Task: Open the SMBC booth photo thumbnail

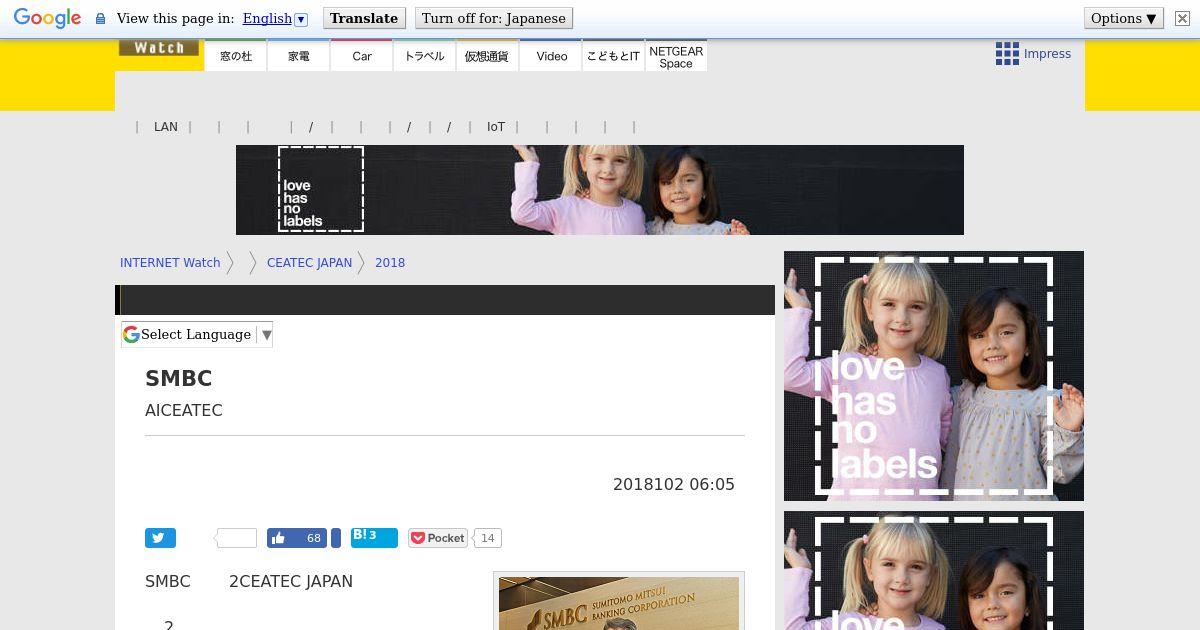Action: pos(619,602)
